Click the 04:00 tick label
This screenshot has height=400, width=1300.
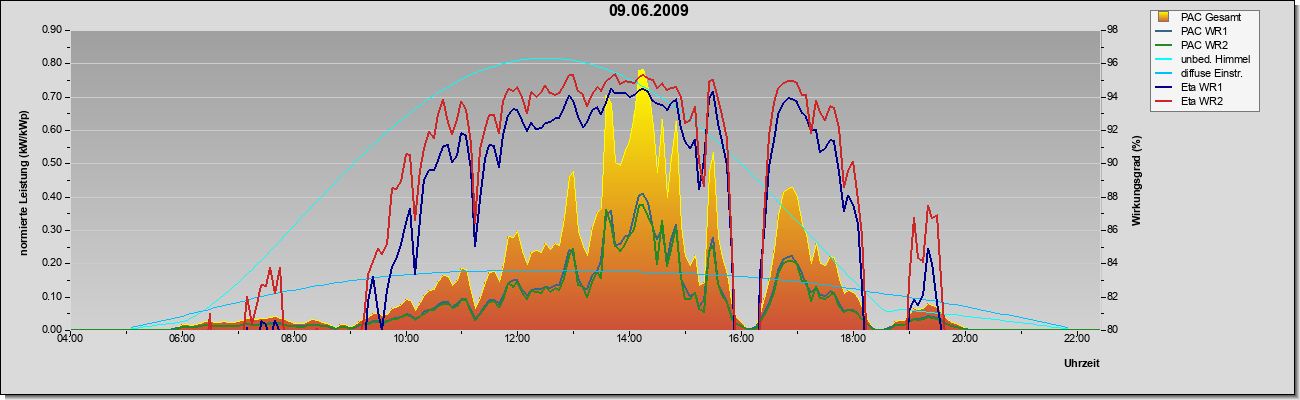pyautogui.click(x=70, y=341)
